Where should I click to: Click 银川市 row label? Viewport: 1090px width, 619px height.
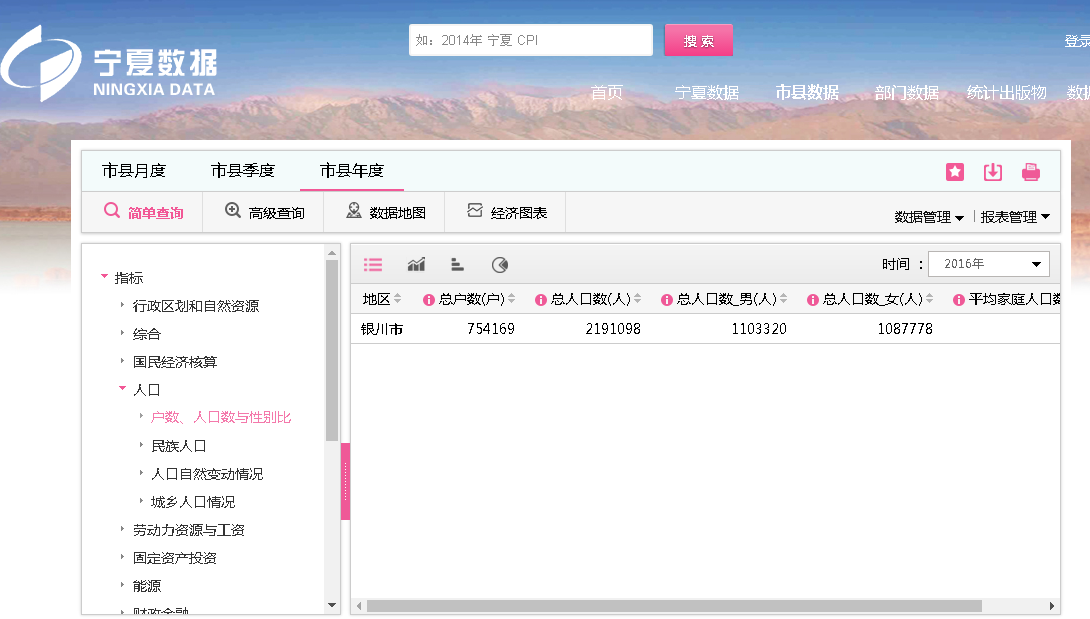pos(382,329)
